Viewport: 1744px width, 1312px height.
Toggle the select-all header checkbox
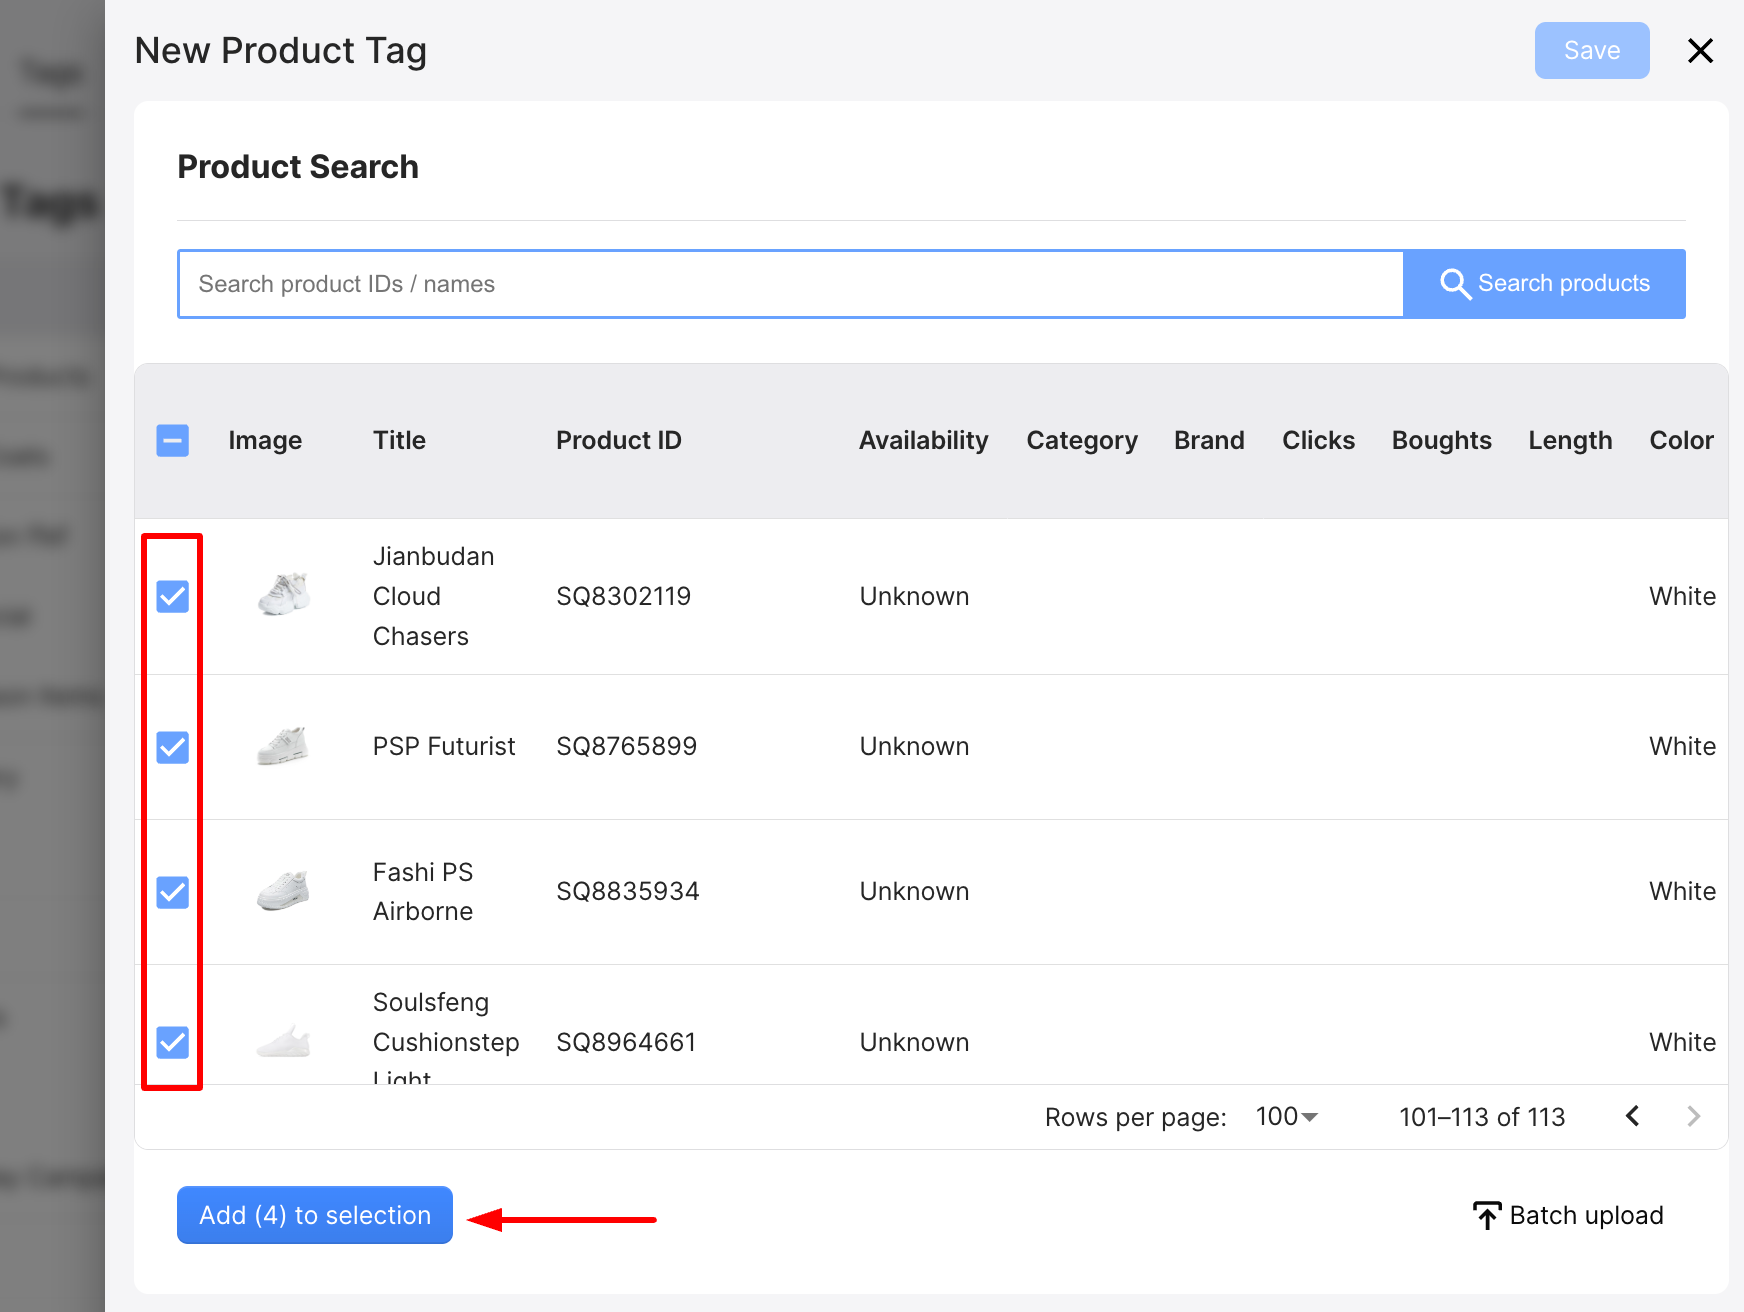(173, 441)
